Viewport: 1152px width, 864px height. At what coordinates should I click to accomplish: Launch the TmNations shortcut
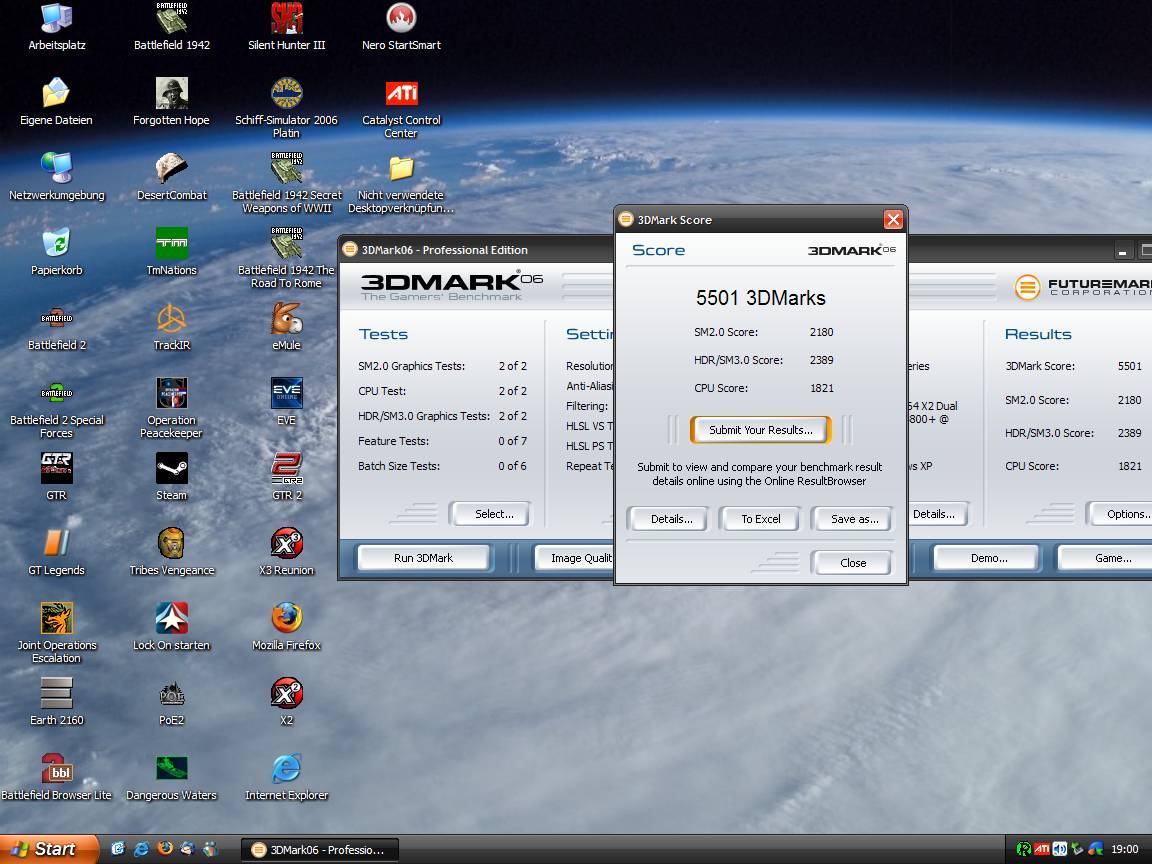(x=171, y=252)
